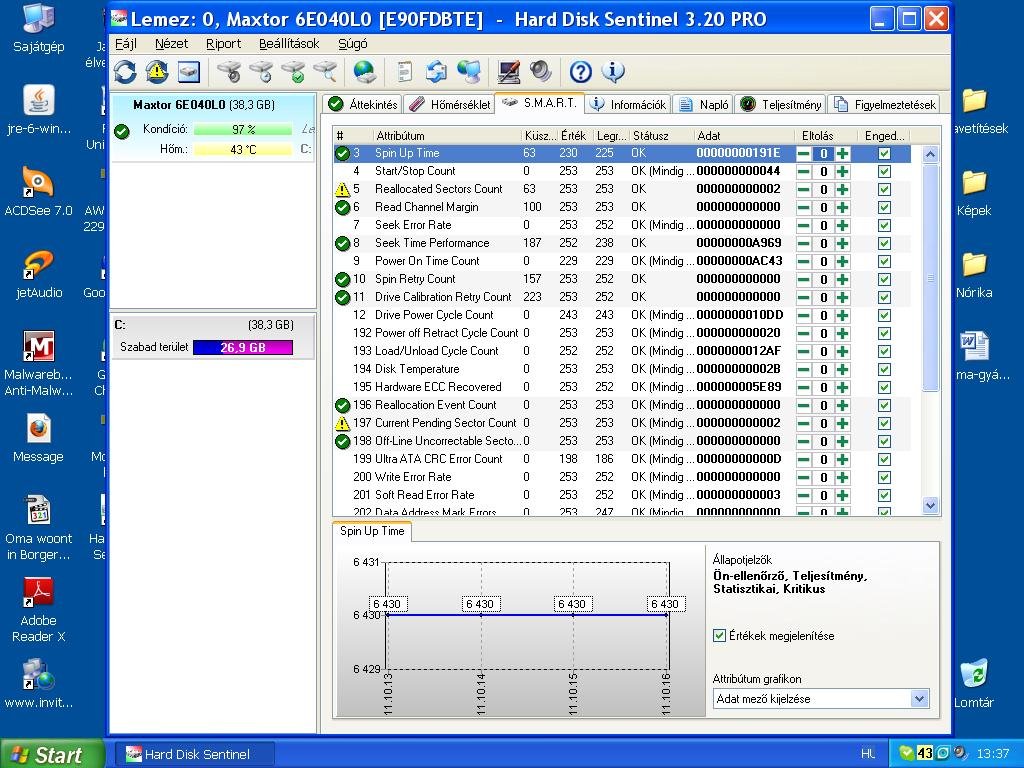1024x768 pixels.
Task: Open the Fájl menu
Action: pyautogui.click(x=125, y=44)
